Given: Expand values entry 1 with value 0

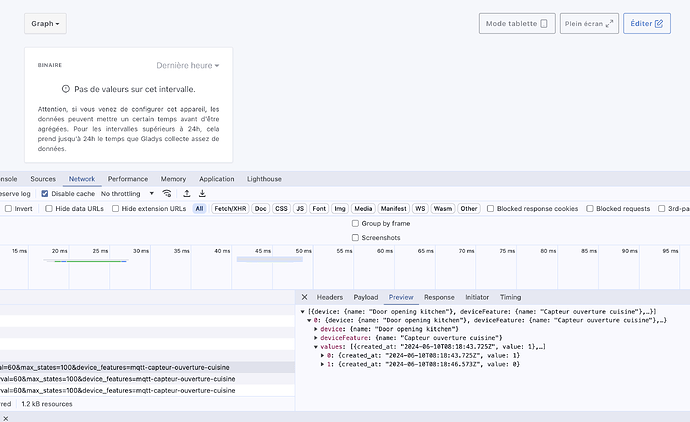Looking at the screenshot, I should (323, 364).
